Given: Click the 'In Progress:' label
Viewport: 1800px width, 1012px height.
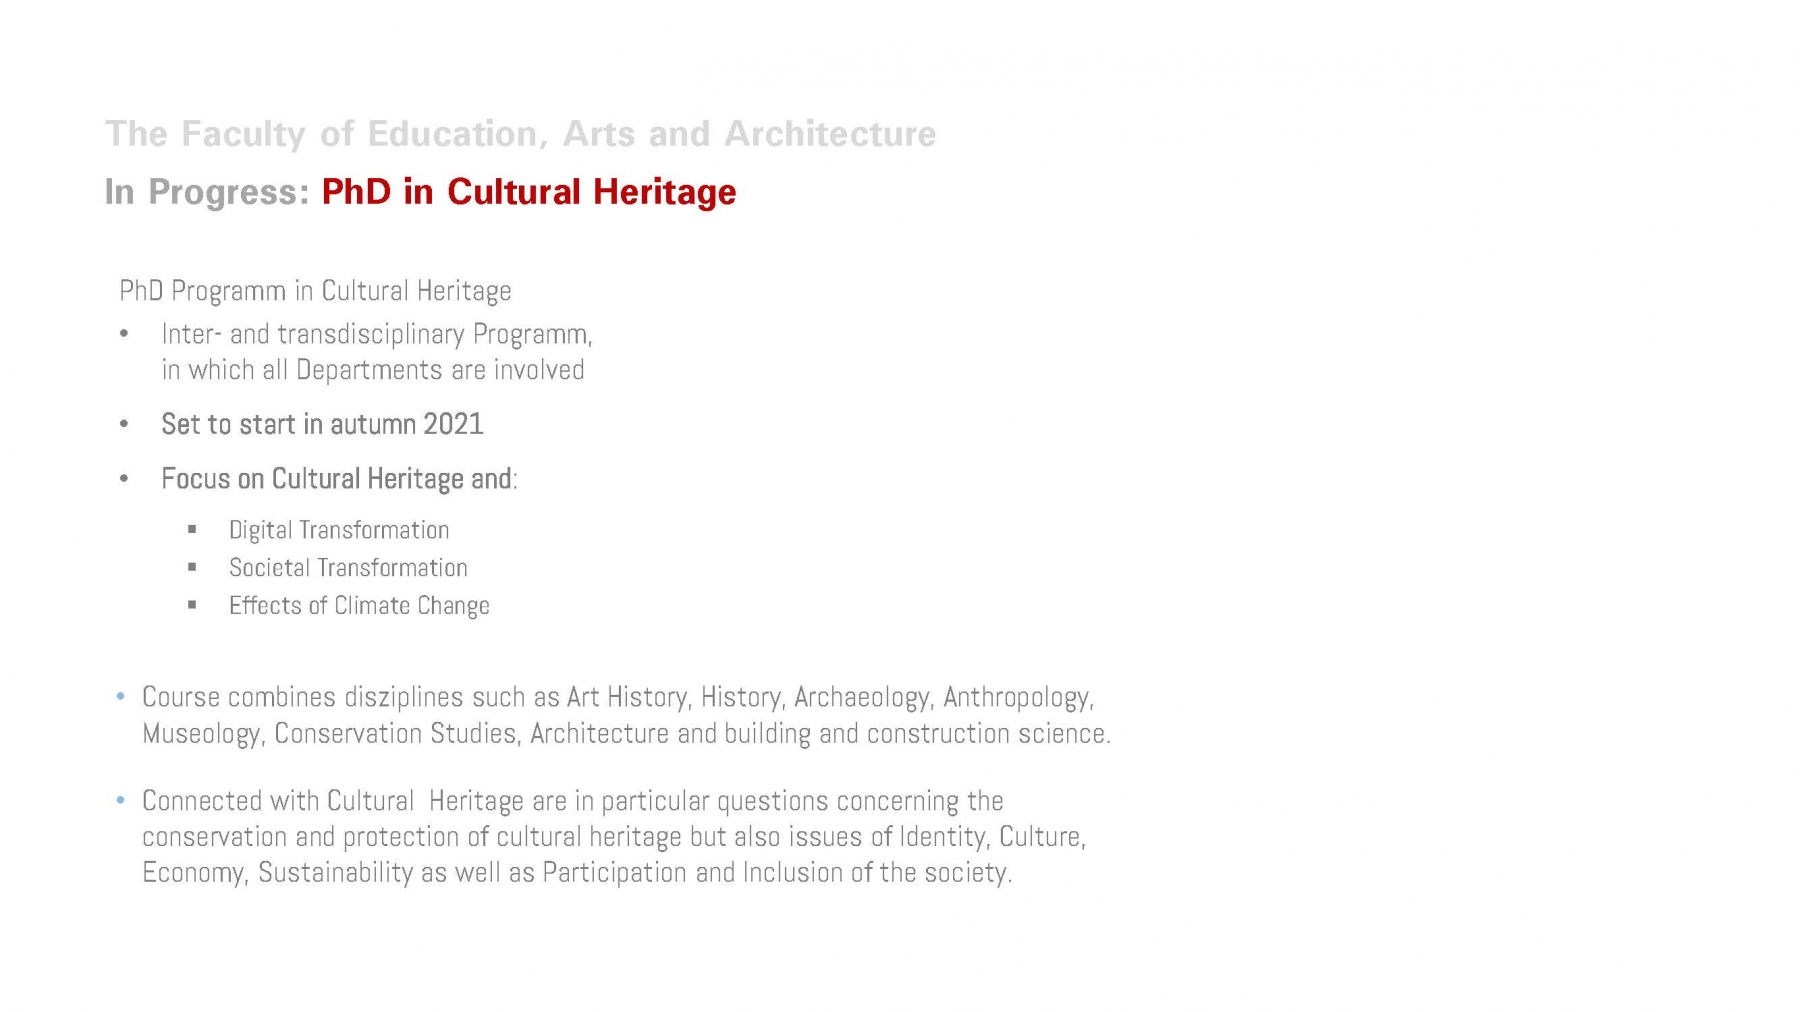Looking at the screenshot, I should 207,192.
